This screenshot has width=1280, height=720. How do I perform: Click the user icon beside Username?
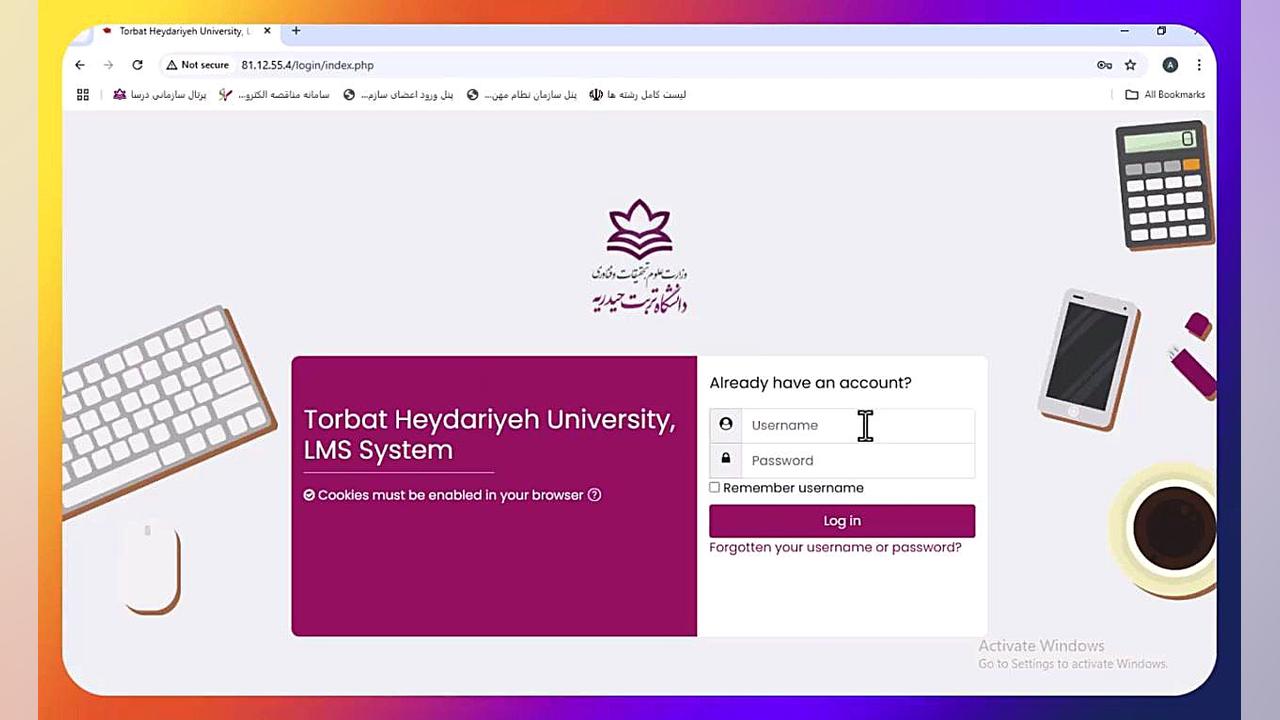[x=726, y=425]
